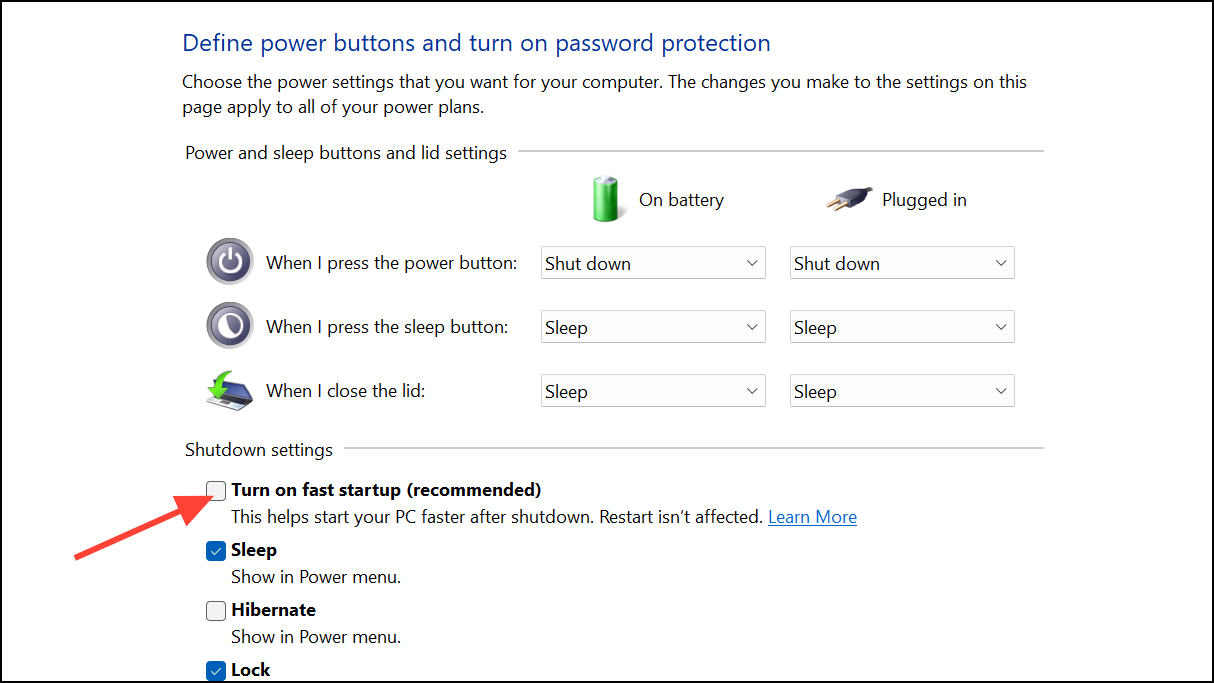Click the laptop lid closing icon
The image size is (1214, 683).
(228, 390)
